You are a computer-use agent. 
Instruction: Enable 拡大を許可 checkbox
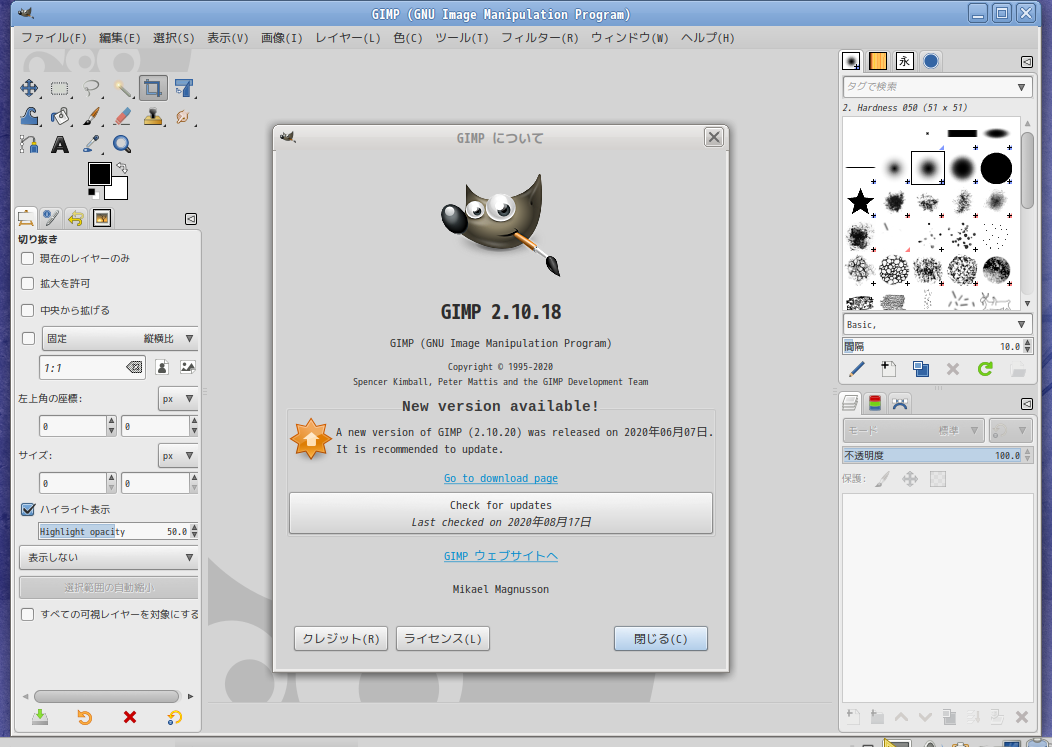pyautogui.click(x=28, y=284)
